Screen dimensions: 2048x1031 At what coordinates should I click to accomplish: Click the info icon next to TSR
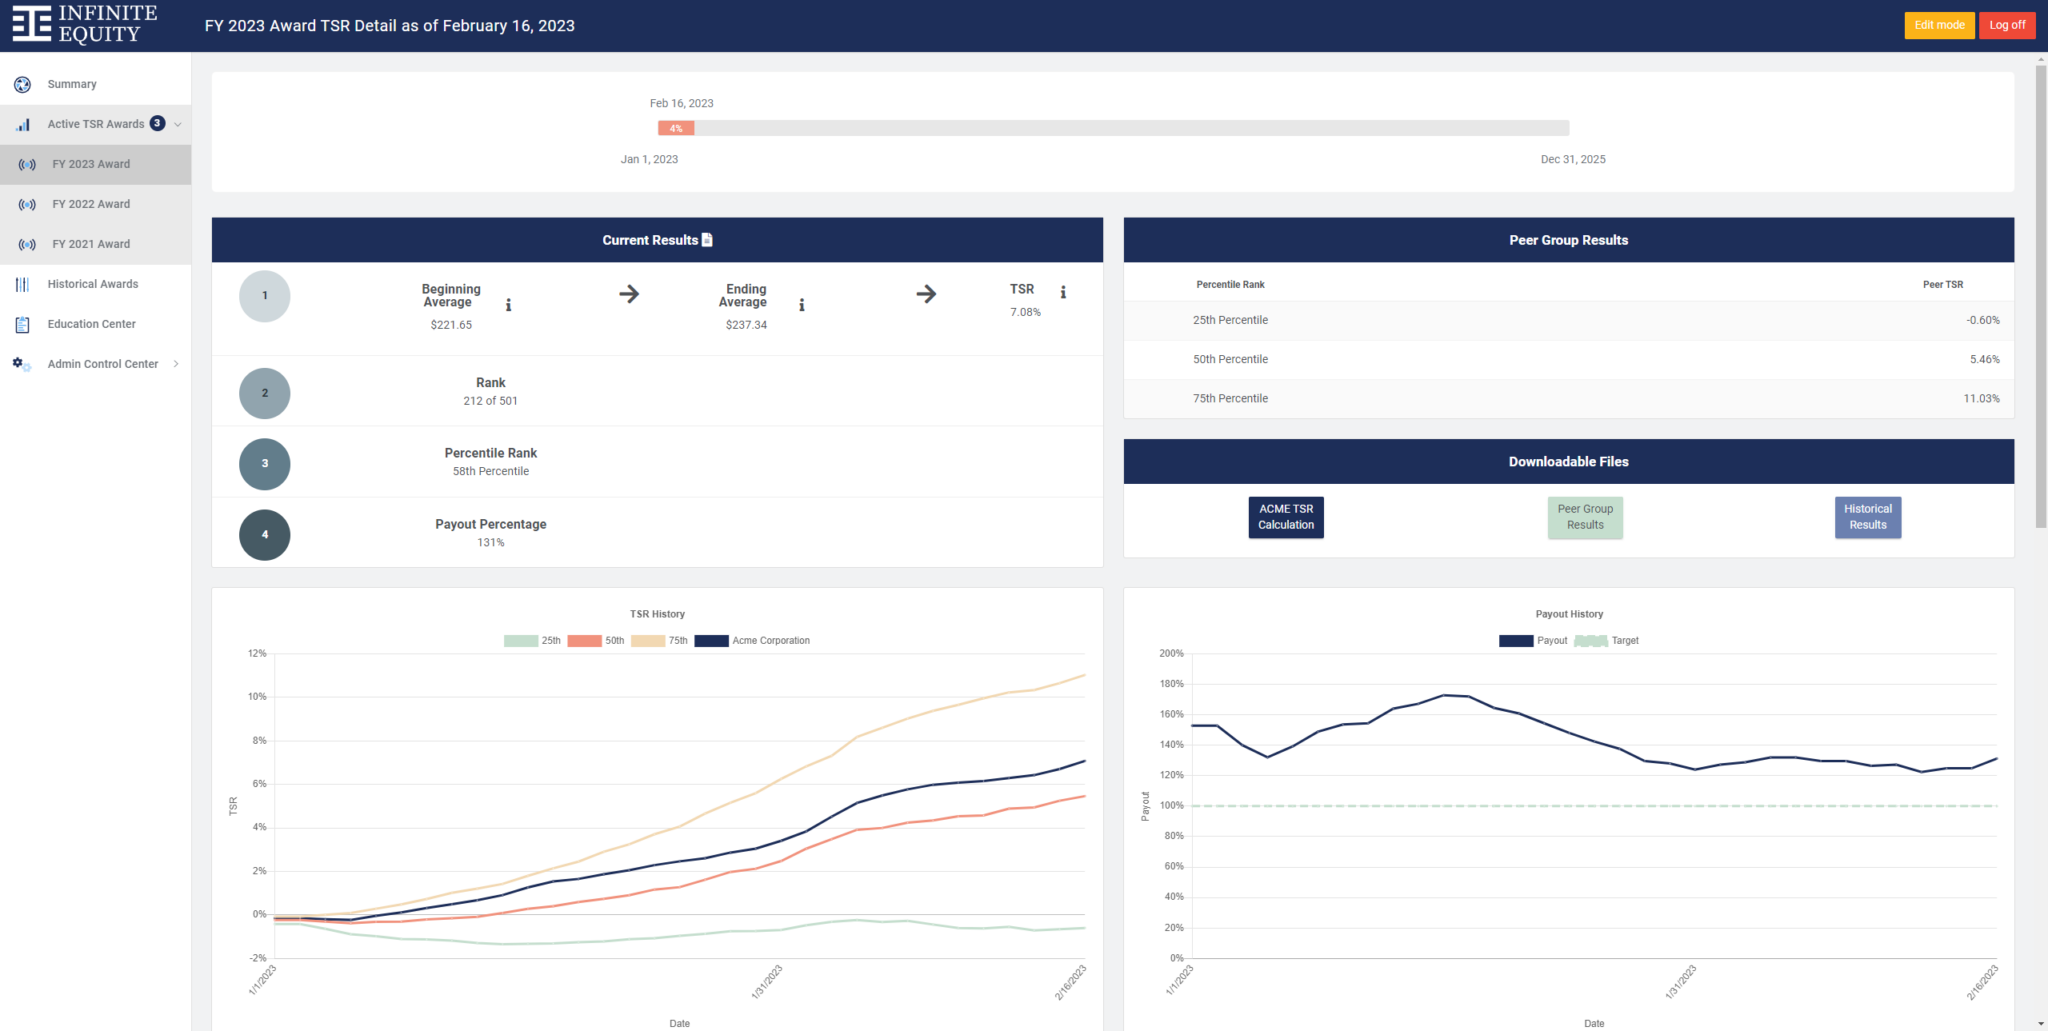click(1063, 293)
